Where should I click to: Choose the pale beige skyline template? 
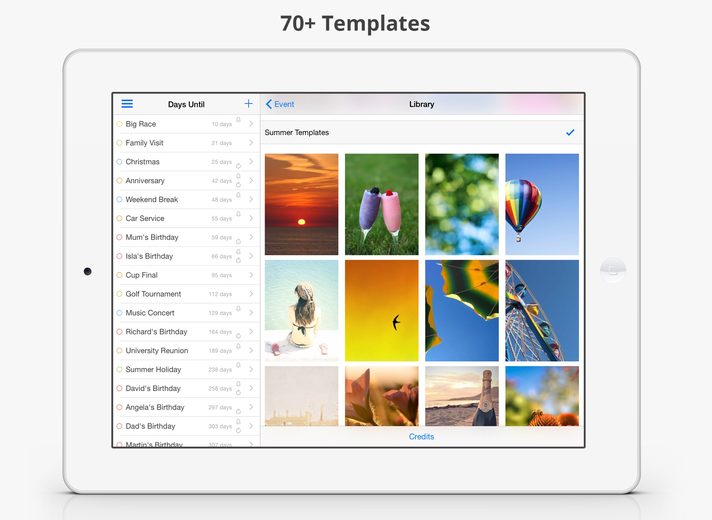pyautogui.click(x=302, y=396)
